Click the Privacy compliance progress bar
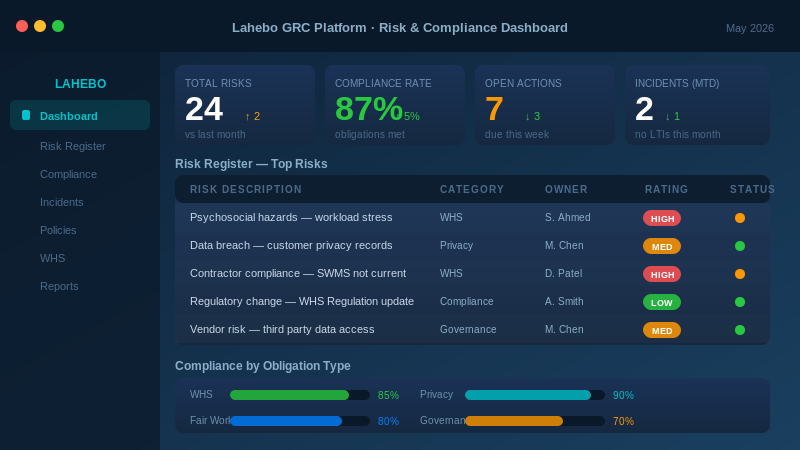 (535, 395)
